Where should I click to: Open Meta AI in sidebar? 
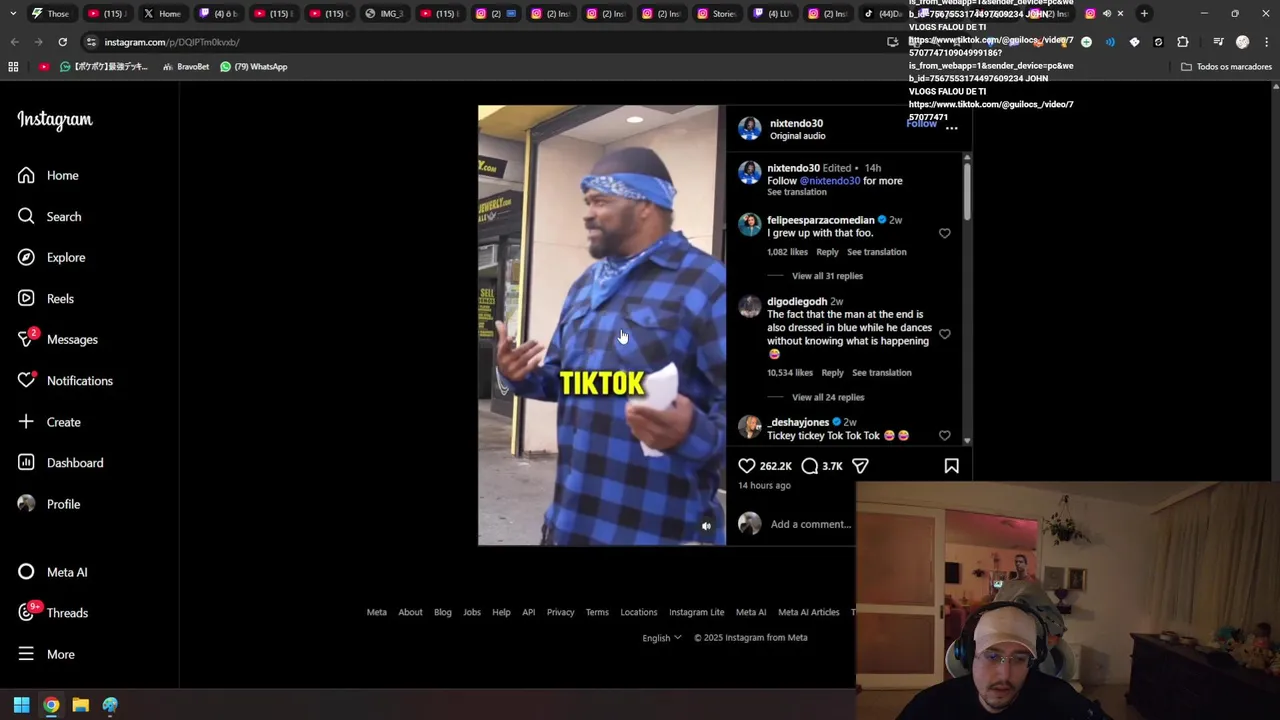click(52, 572)
